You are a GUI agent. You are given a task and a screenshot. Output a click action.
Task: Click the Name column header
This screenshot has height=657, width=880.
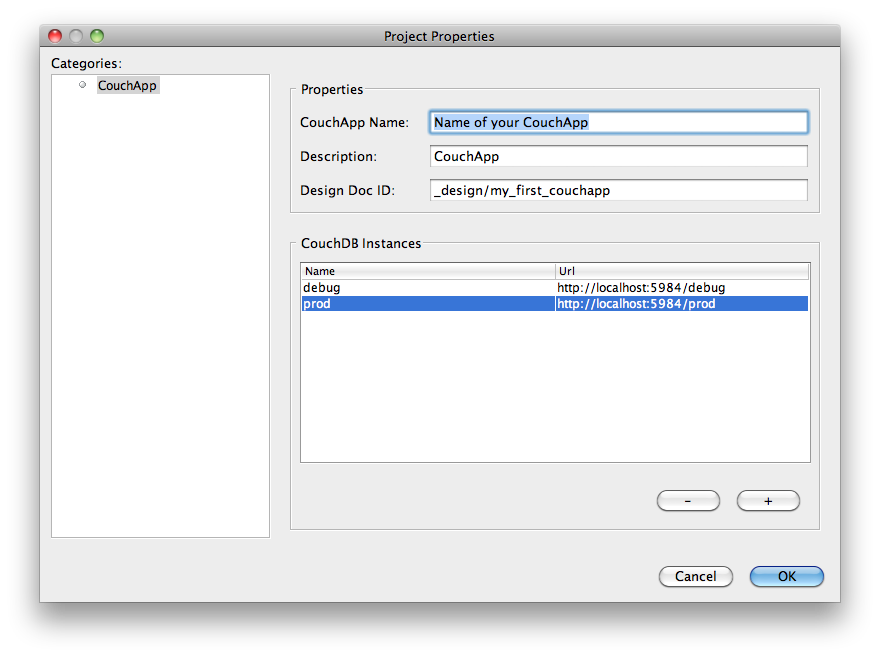click(428, 271)
